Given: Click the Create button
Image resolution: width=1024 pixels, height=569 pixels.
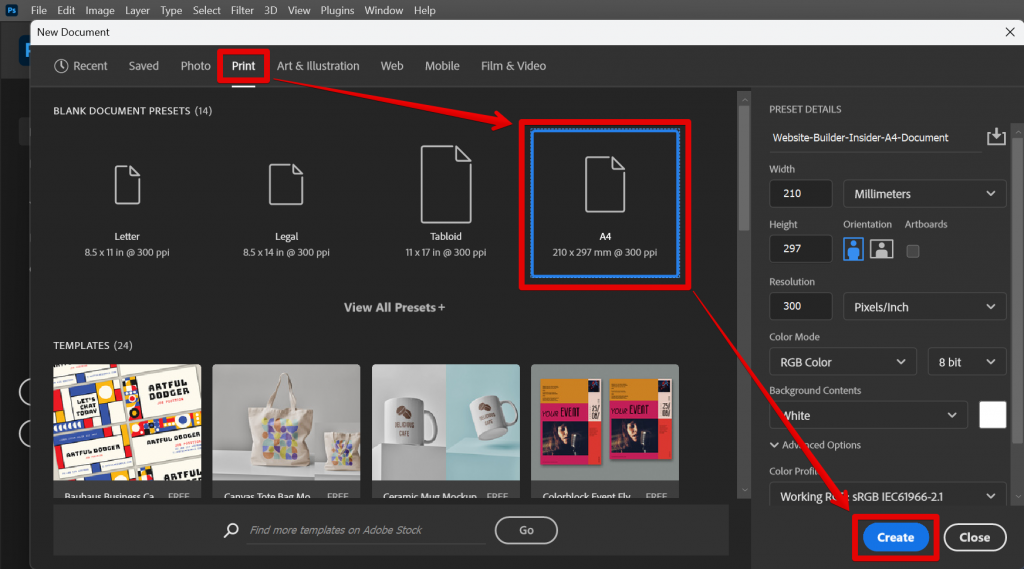Looking at the screenshot, I should (895, 537).
